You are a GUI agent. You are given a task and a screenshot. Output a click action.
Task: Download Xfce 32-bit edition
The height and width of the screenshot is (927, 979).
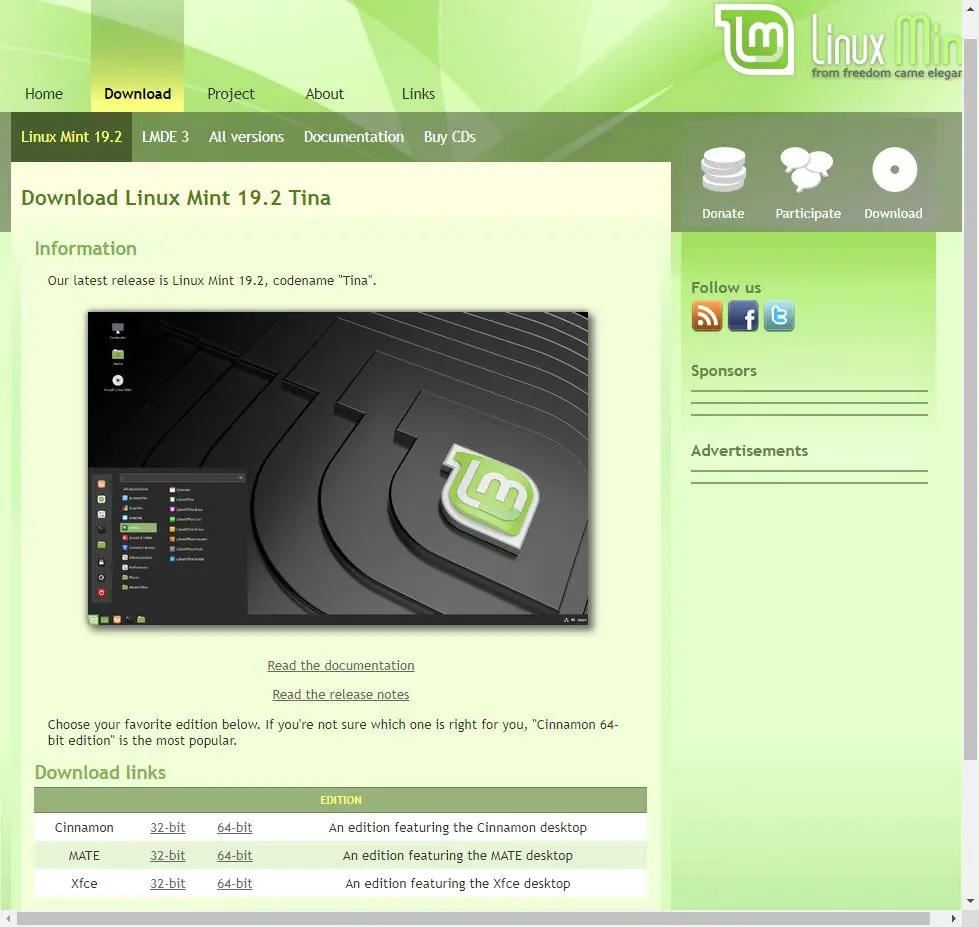167,883
